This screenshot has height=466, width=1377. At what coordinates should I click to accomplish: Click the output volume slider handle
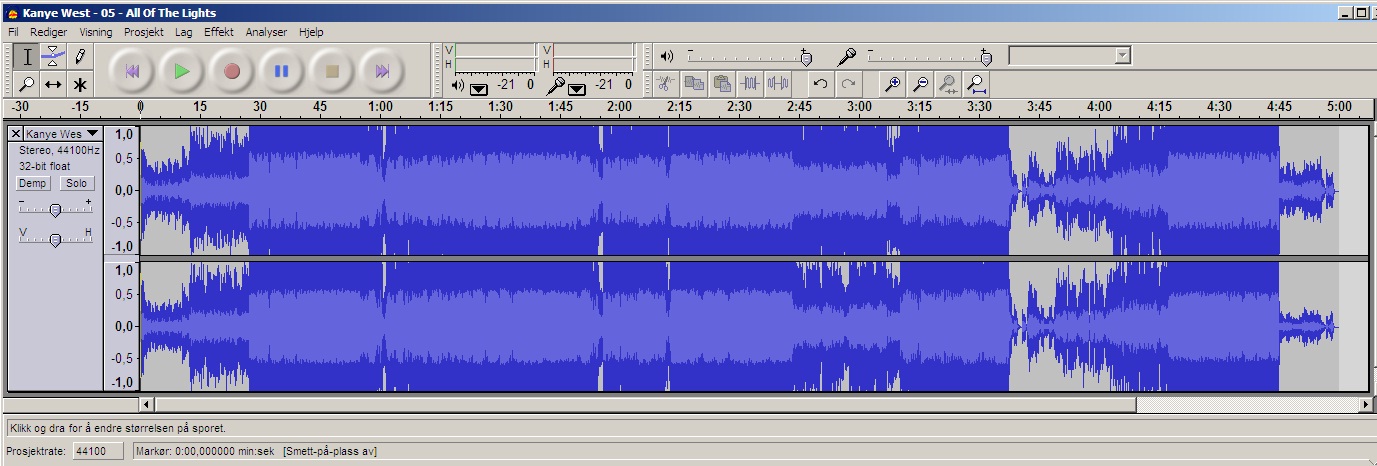coord(806,57)
